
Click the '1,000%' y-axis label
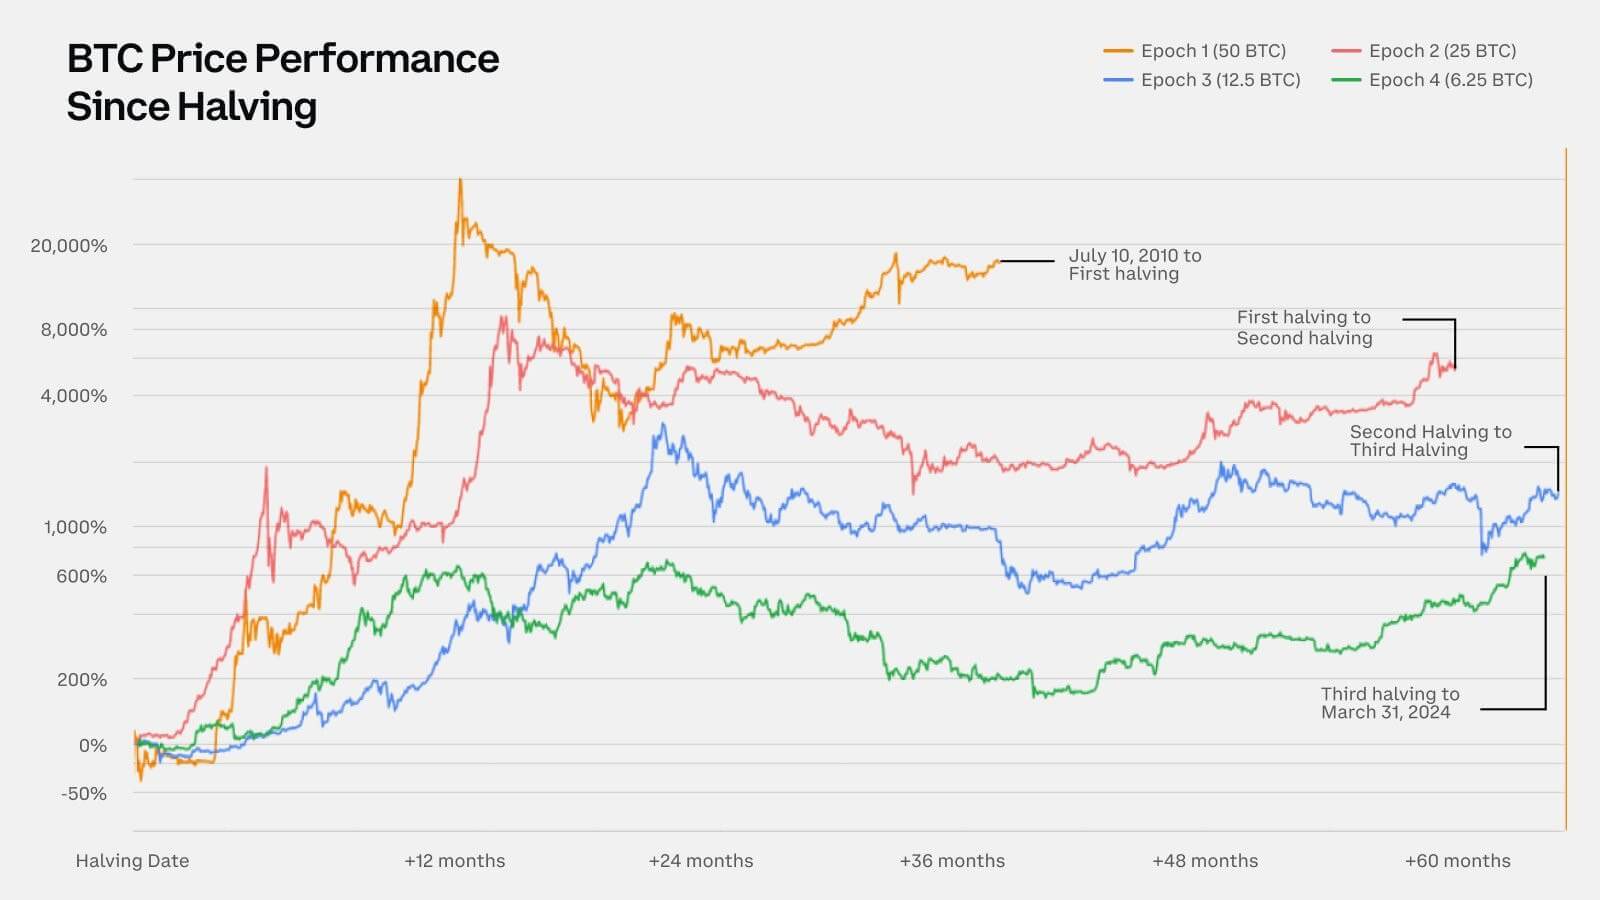pos(75,527)
